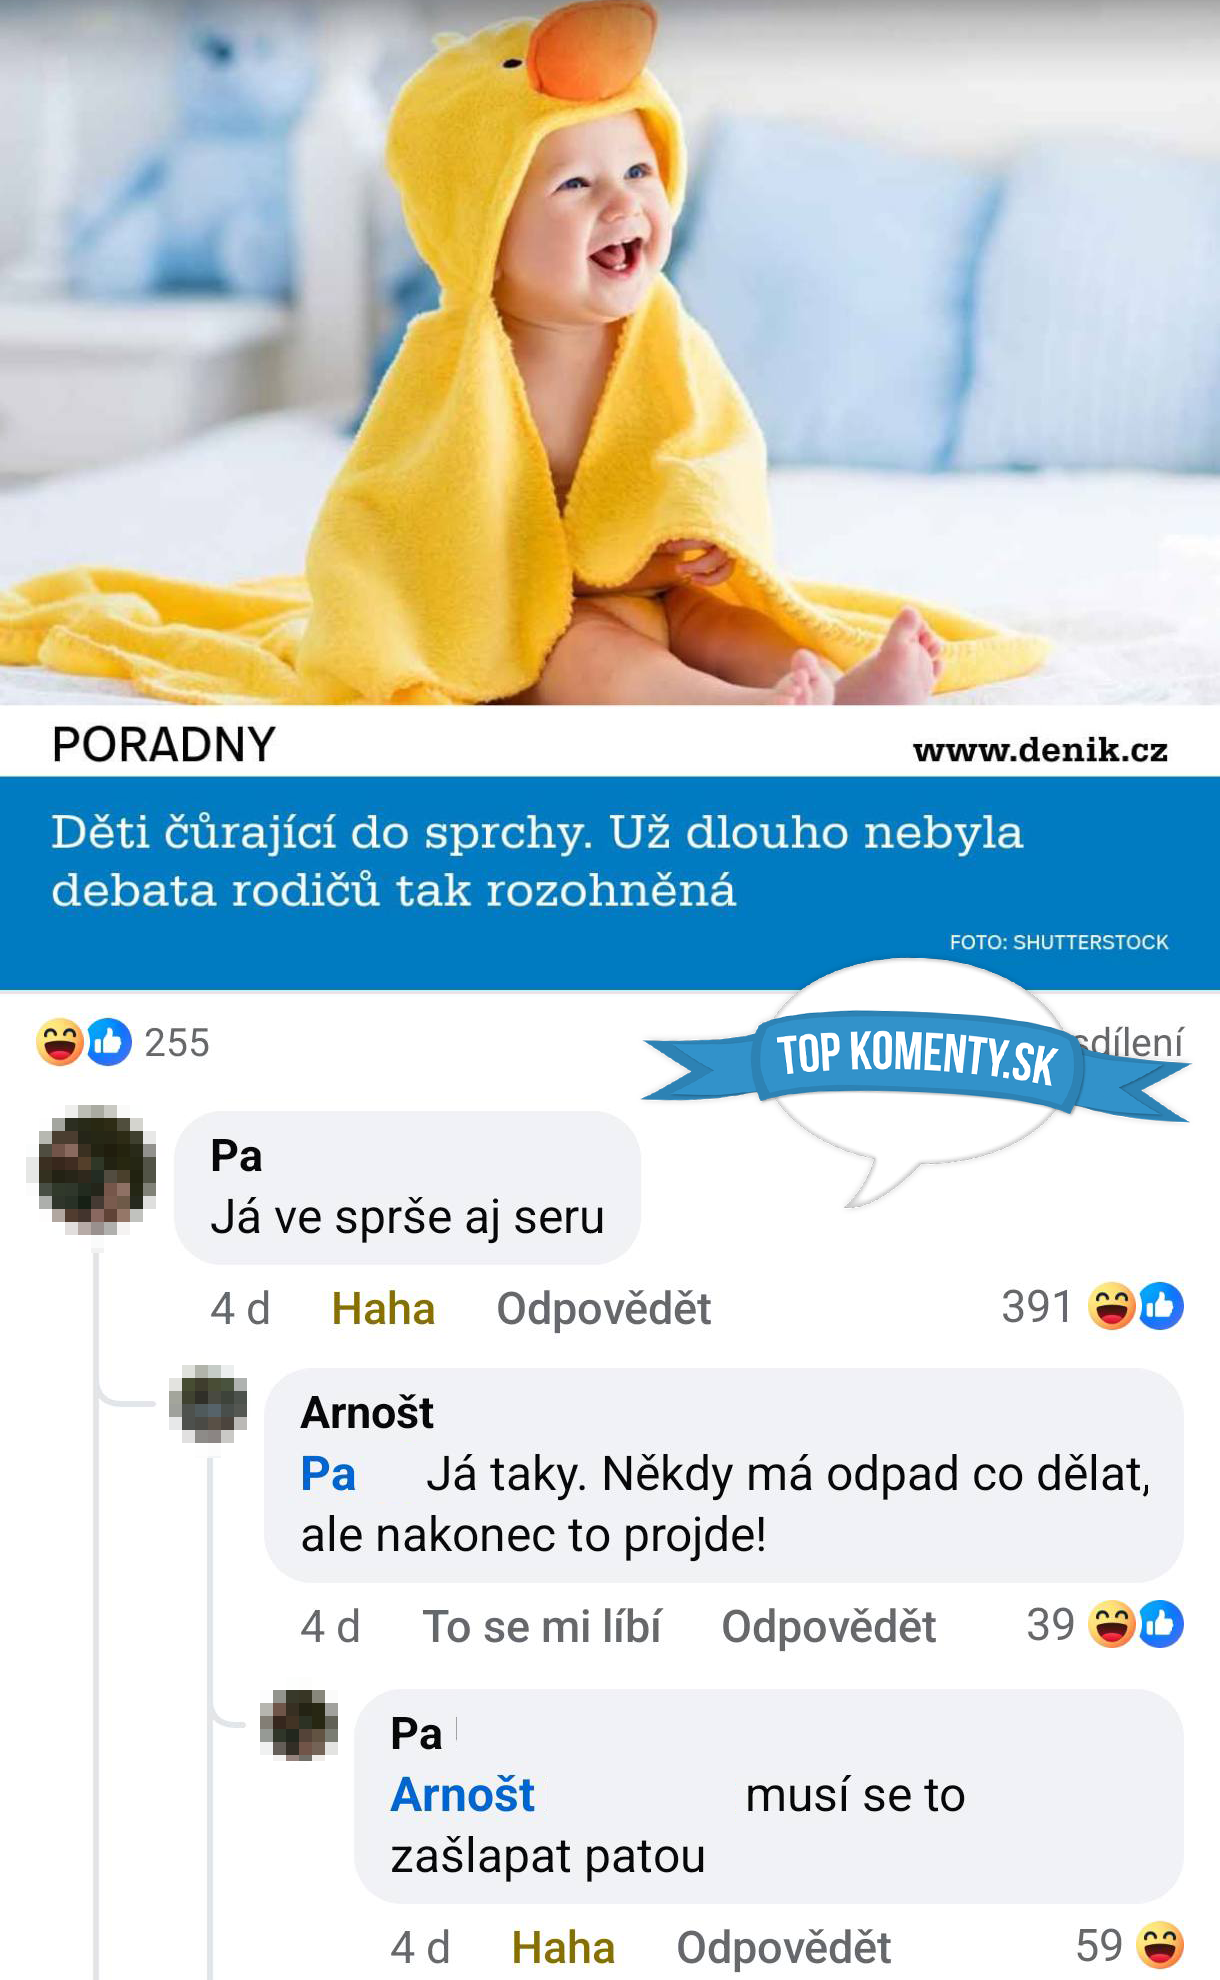The width and height of the screenshot is (1220, 1980).
Task: Open laughing emoji beside count 59
Action: point(1160,1945)
